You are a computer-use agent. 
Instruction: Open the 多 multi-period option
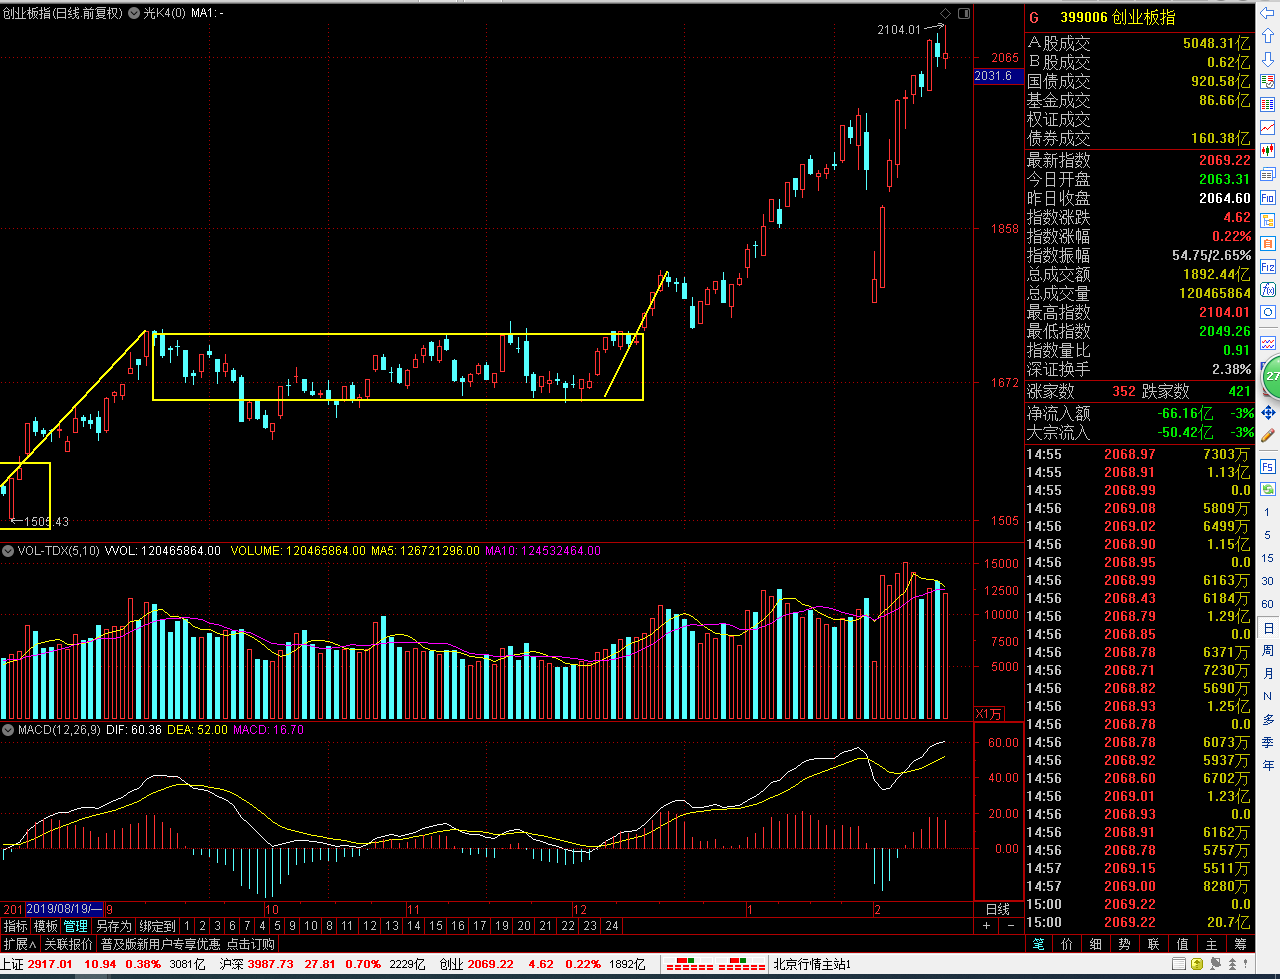click(x=1268, y=720)
